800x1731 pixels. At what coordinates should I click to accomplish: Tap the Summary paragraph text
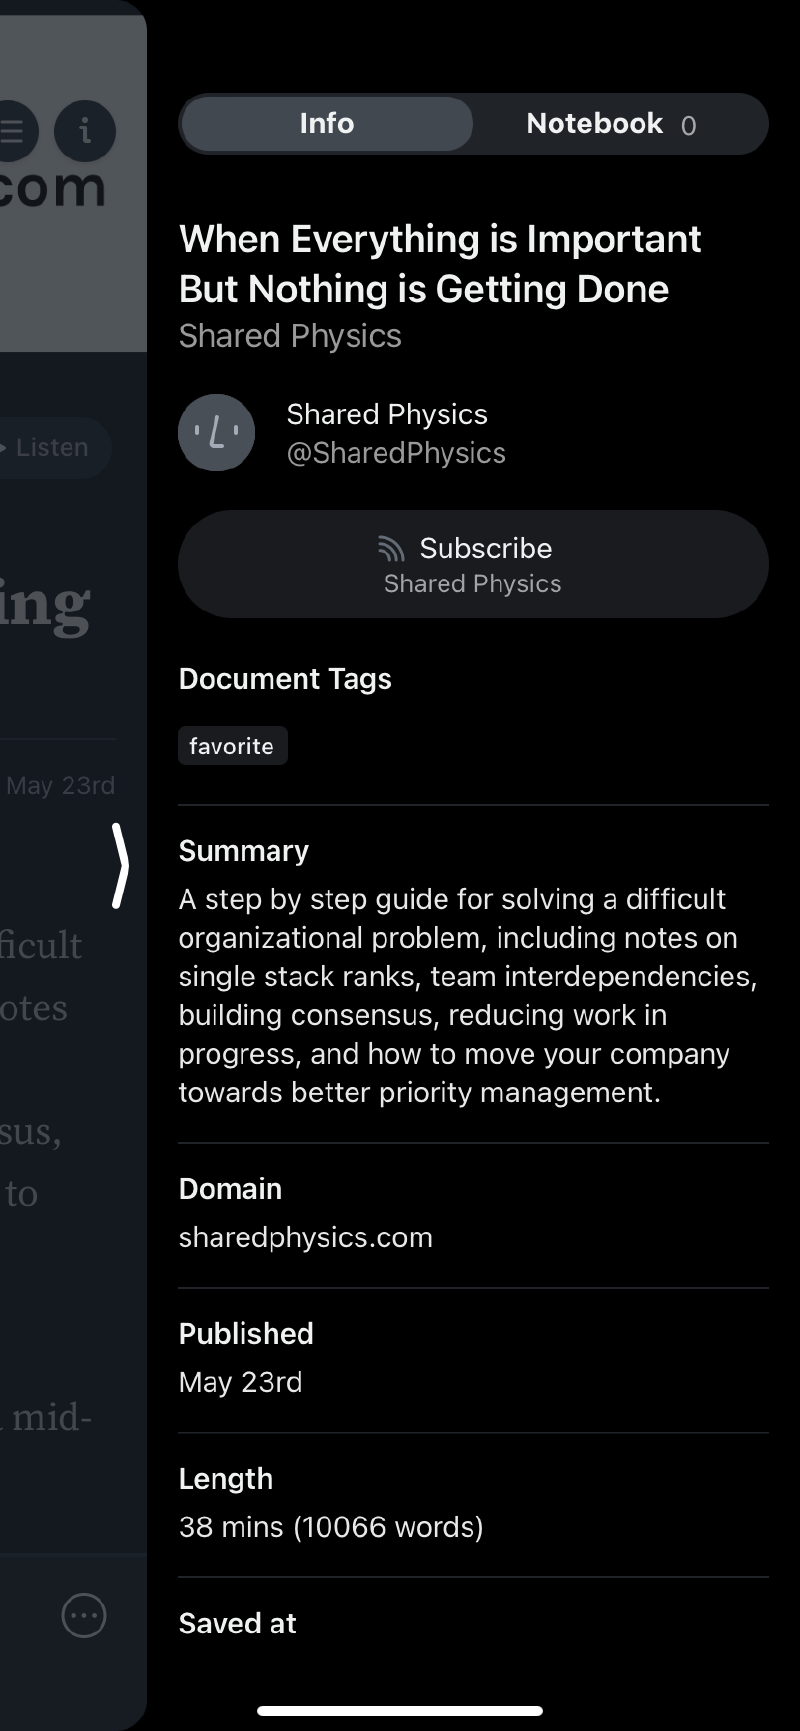(460, 995)
